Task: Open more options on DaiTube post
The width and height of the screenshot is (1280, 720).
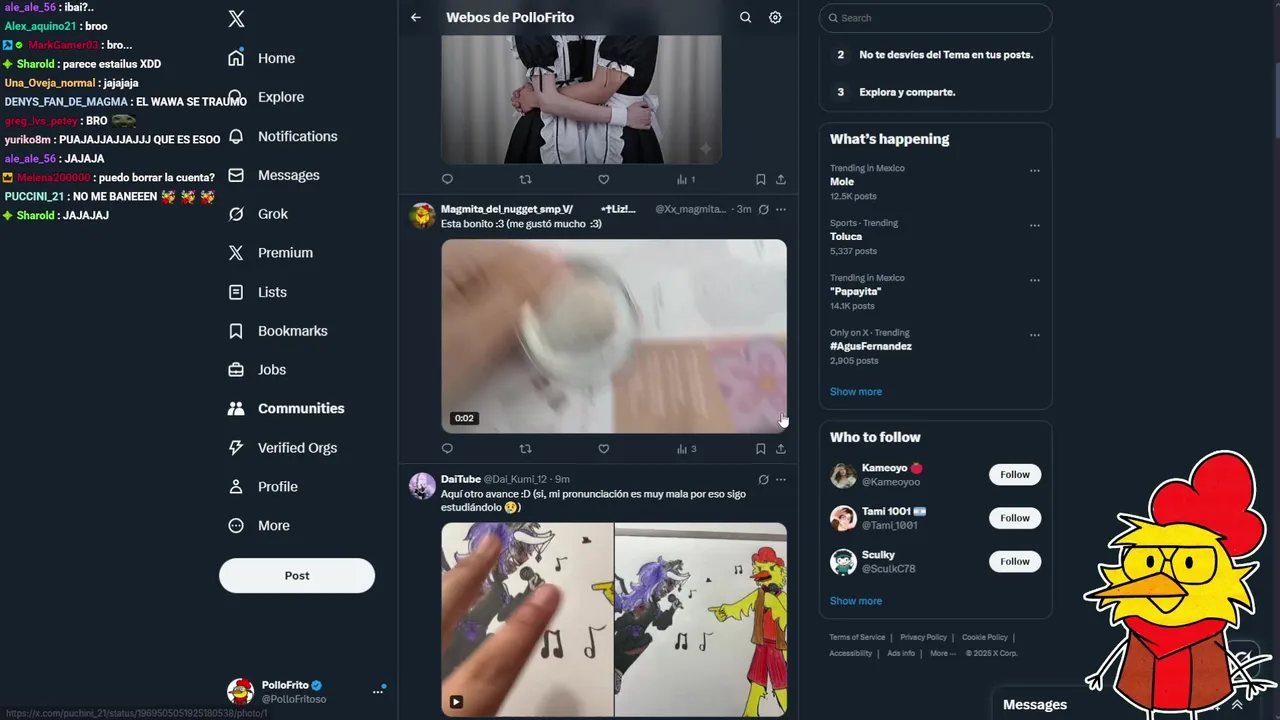Action: tap(781, 479)
